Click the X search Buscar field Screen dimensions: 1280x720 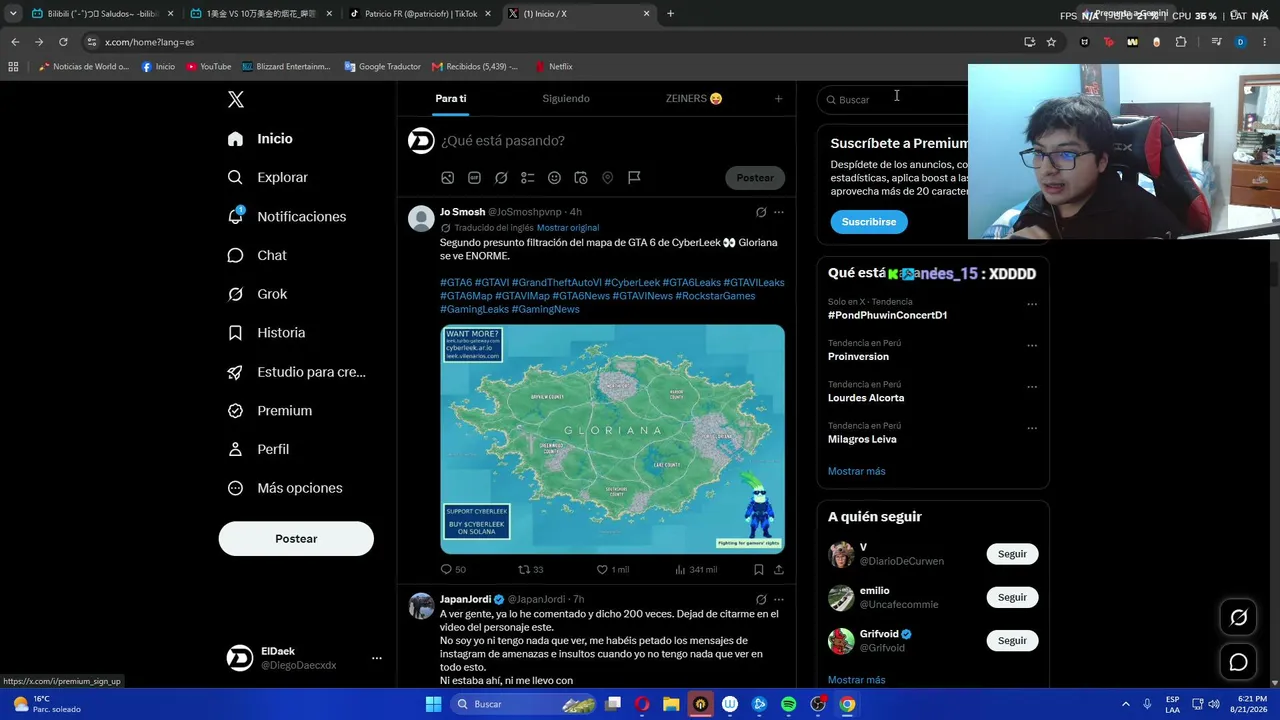point(893,100)
